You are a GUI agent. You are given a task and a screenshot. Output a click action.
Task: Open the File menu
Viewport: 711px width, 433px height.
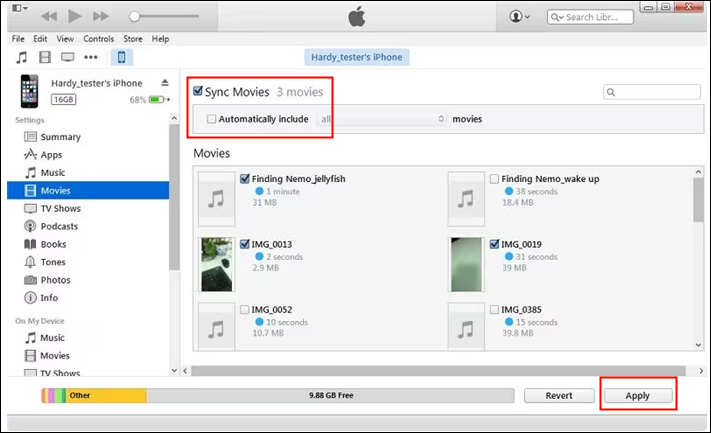18,39
